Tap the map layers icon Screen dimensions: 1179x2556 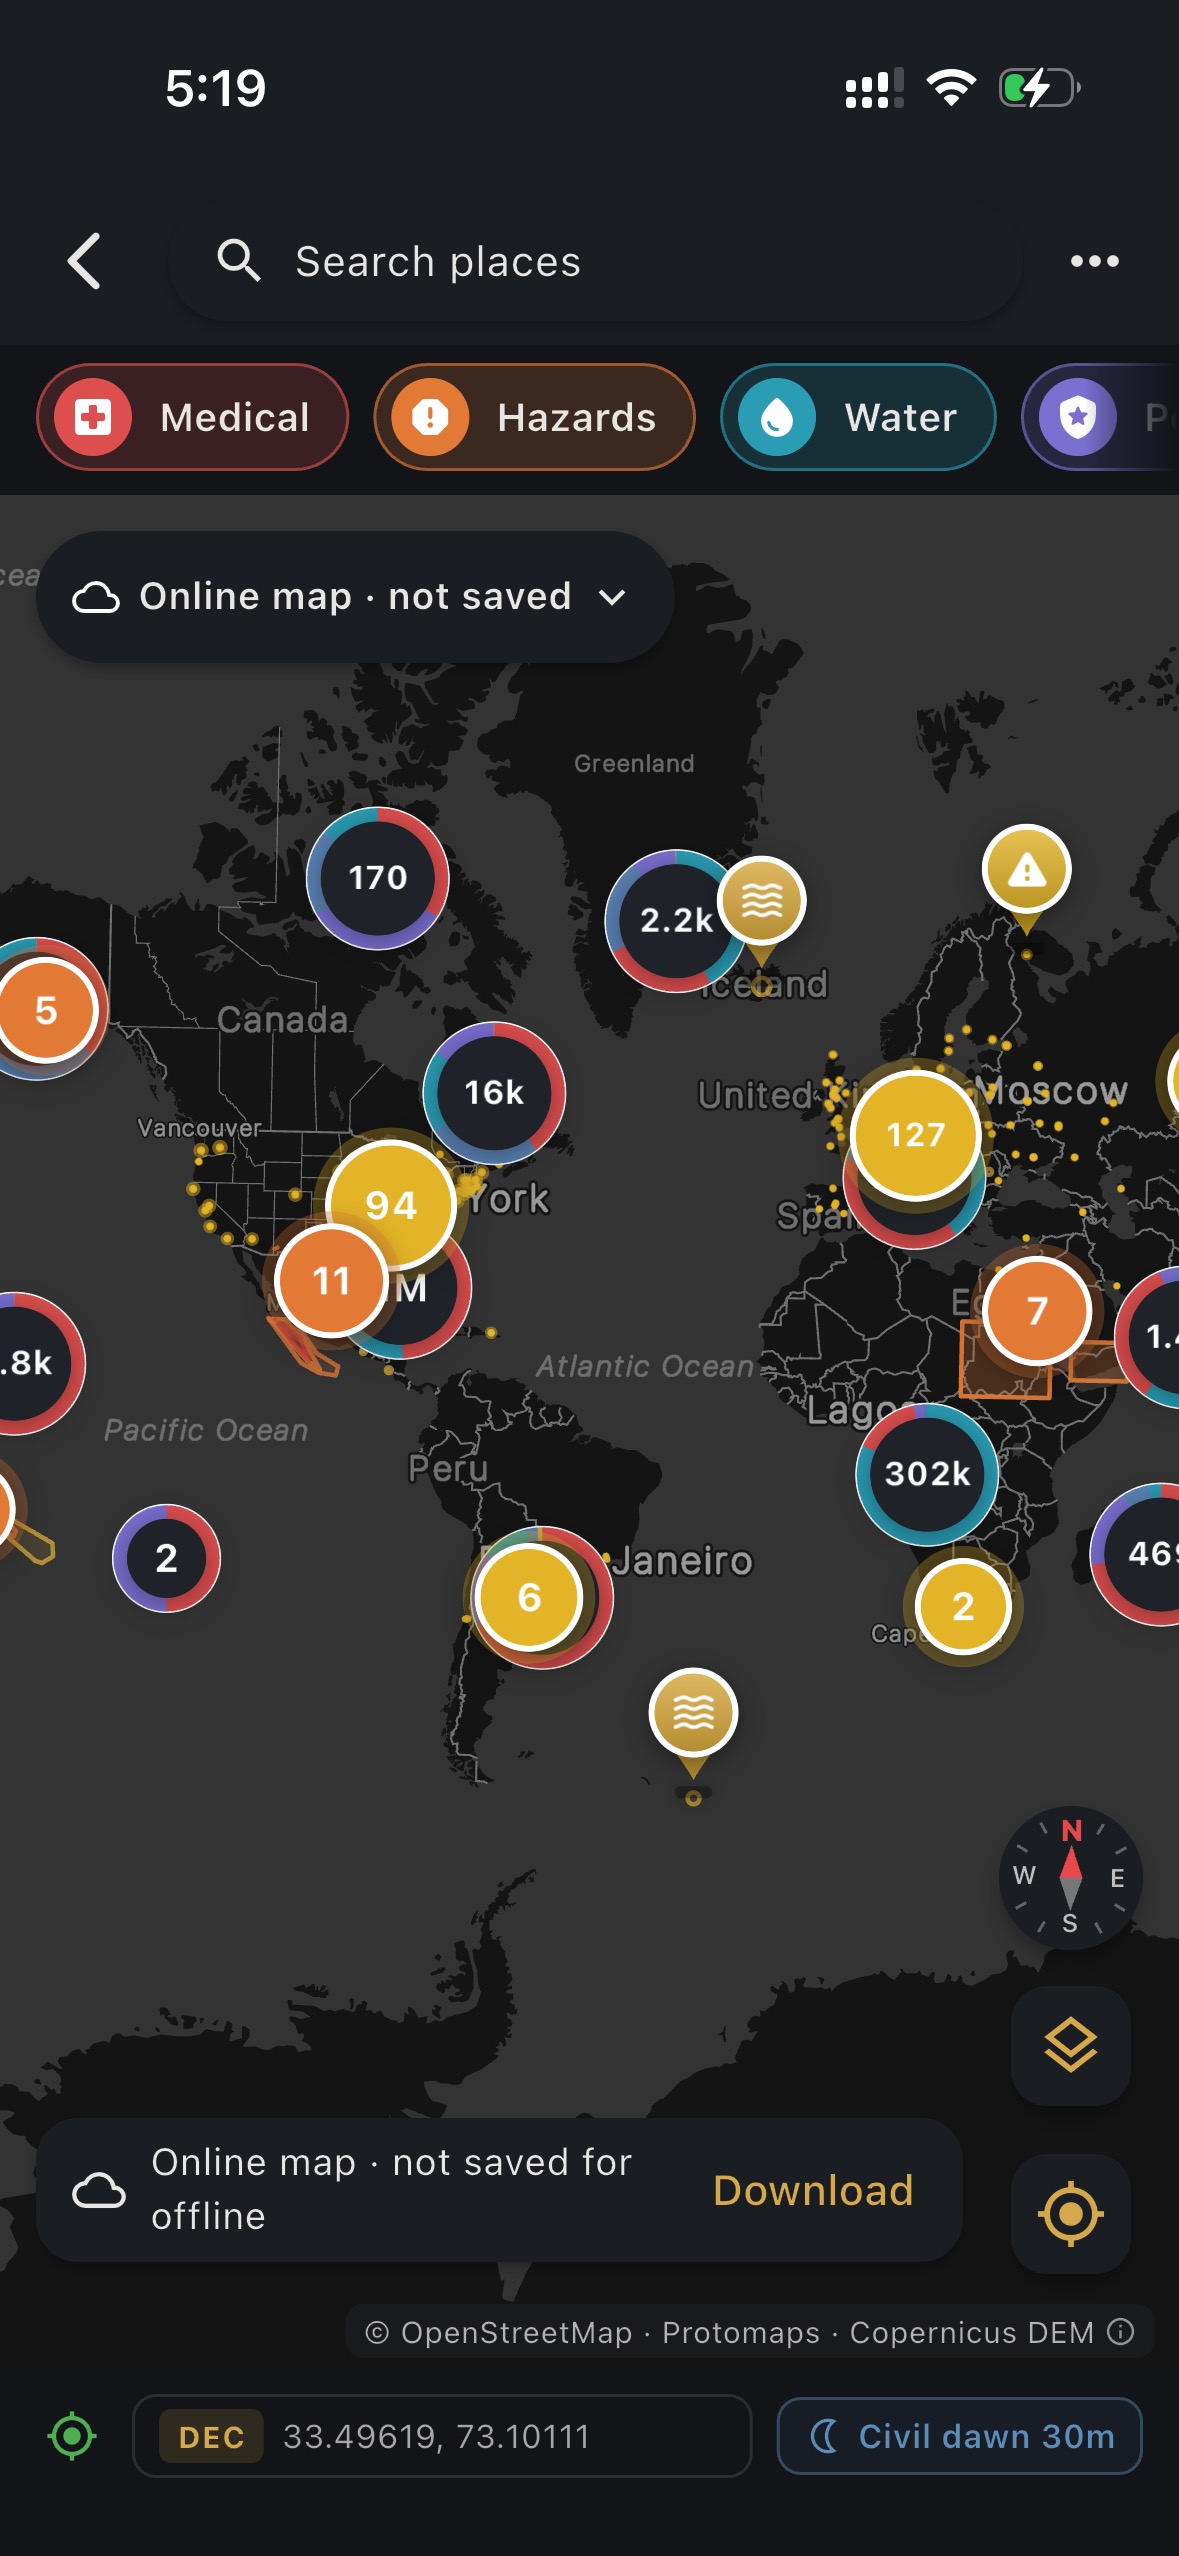pyautogui.click(x=1070, y=2045)
